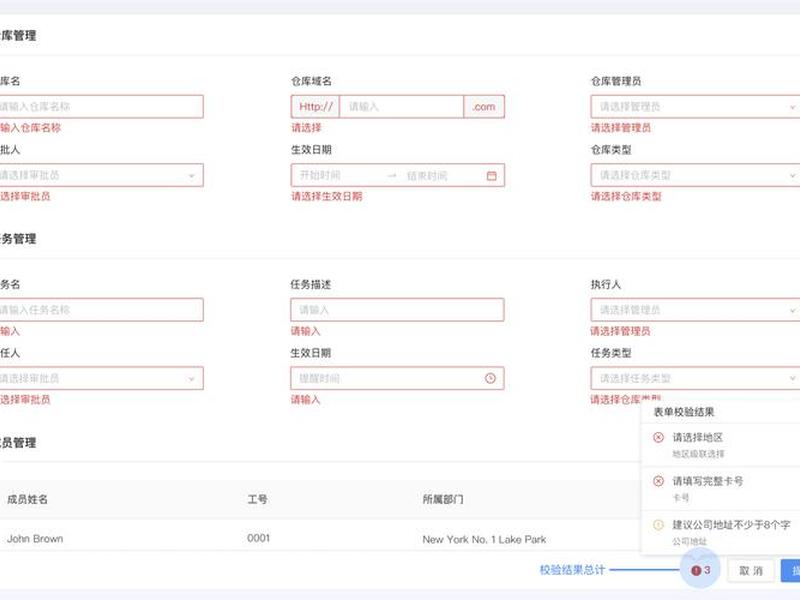
Task: Open the 仓库管理员 dropdown
Action: (x=695, y=107)
